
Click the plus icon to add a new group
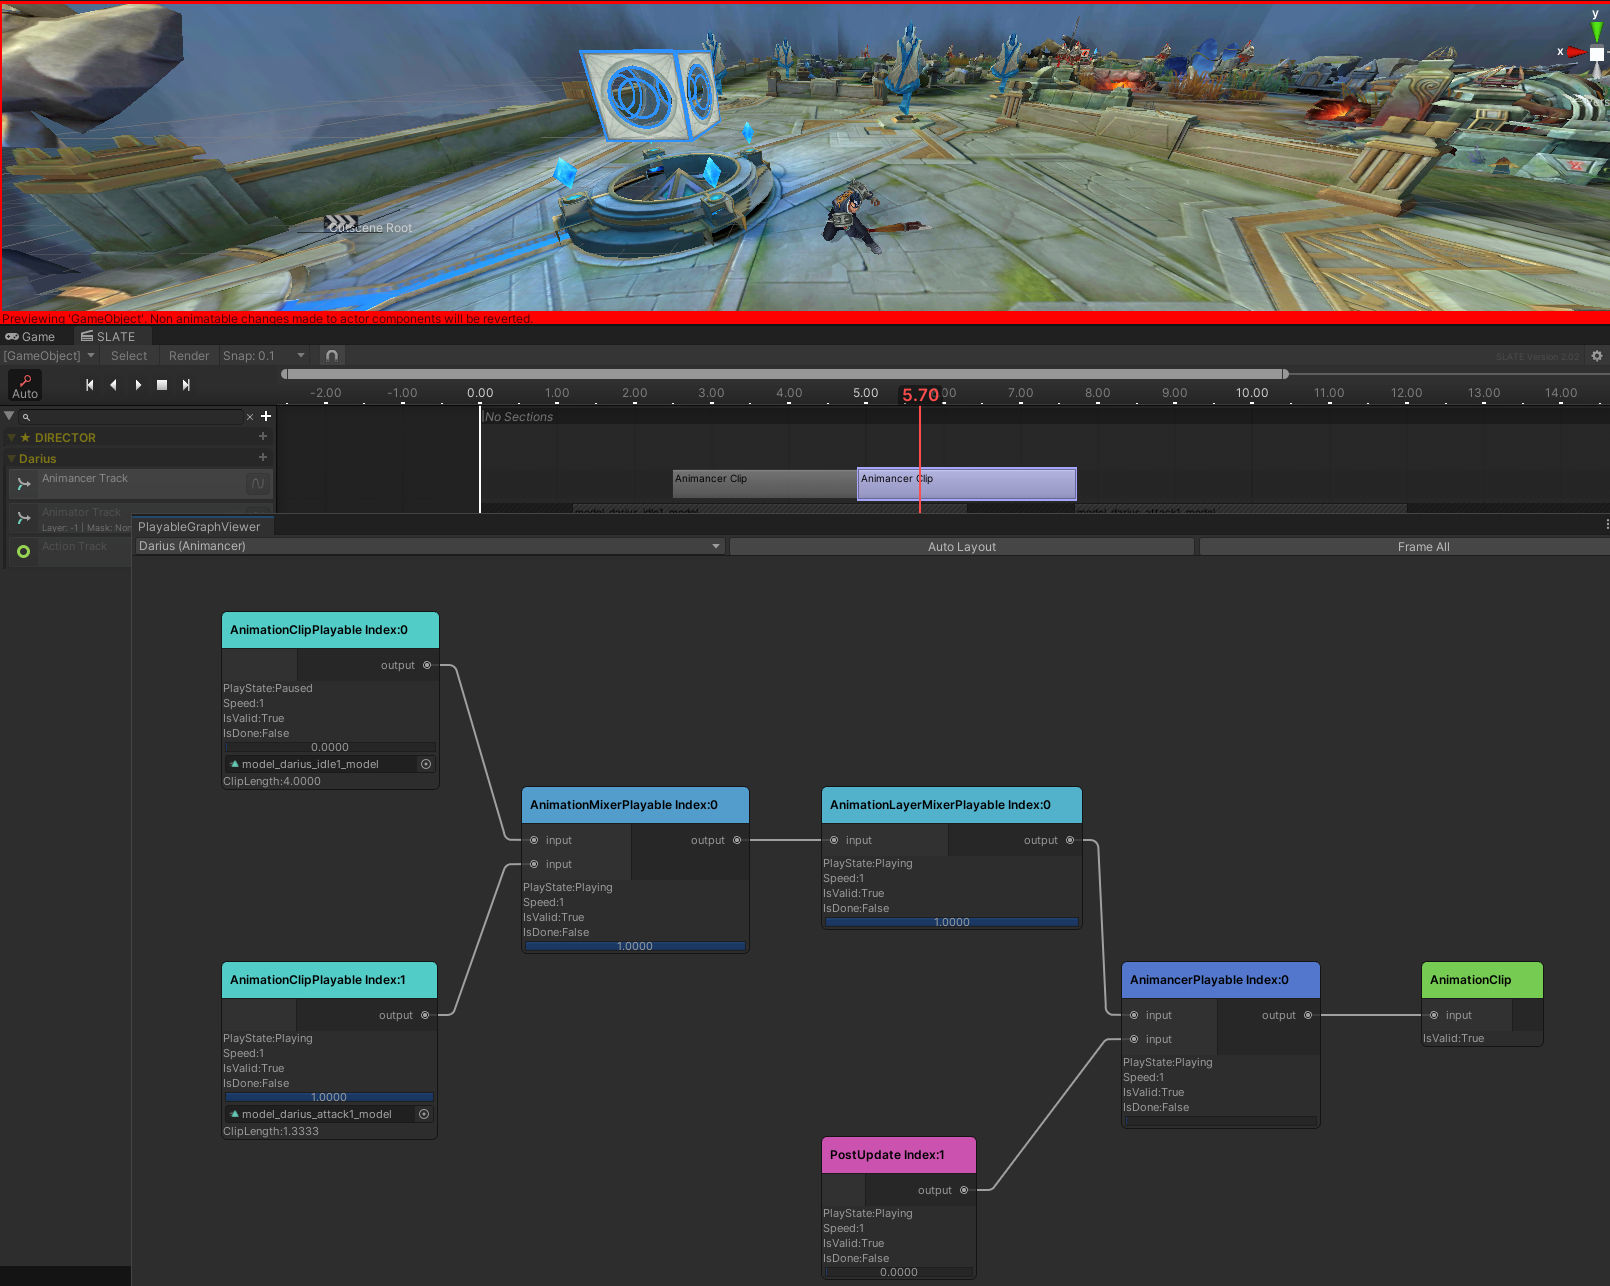pos(266,416)
